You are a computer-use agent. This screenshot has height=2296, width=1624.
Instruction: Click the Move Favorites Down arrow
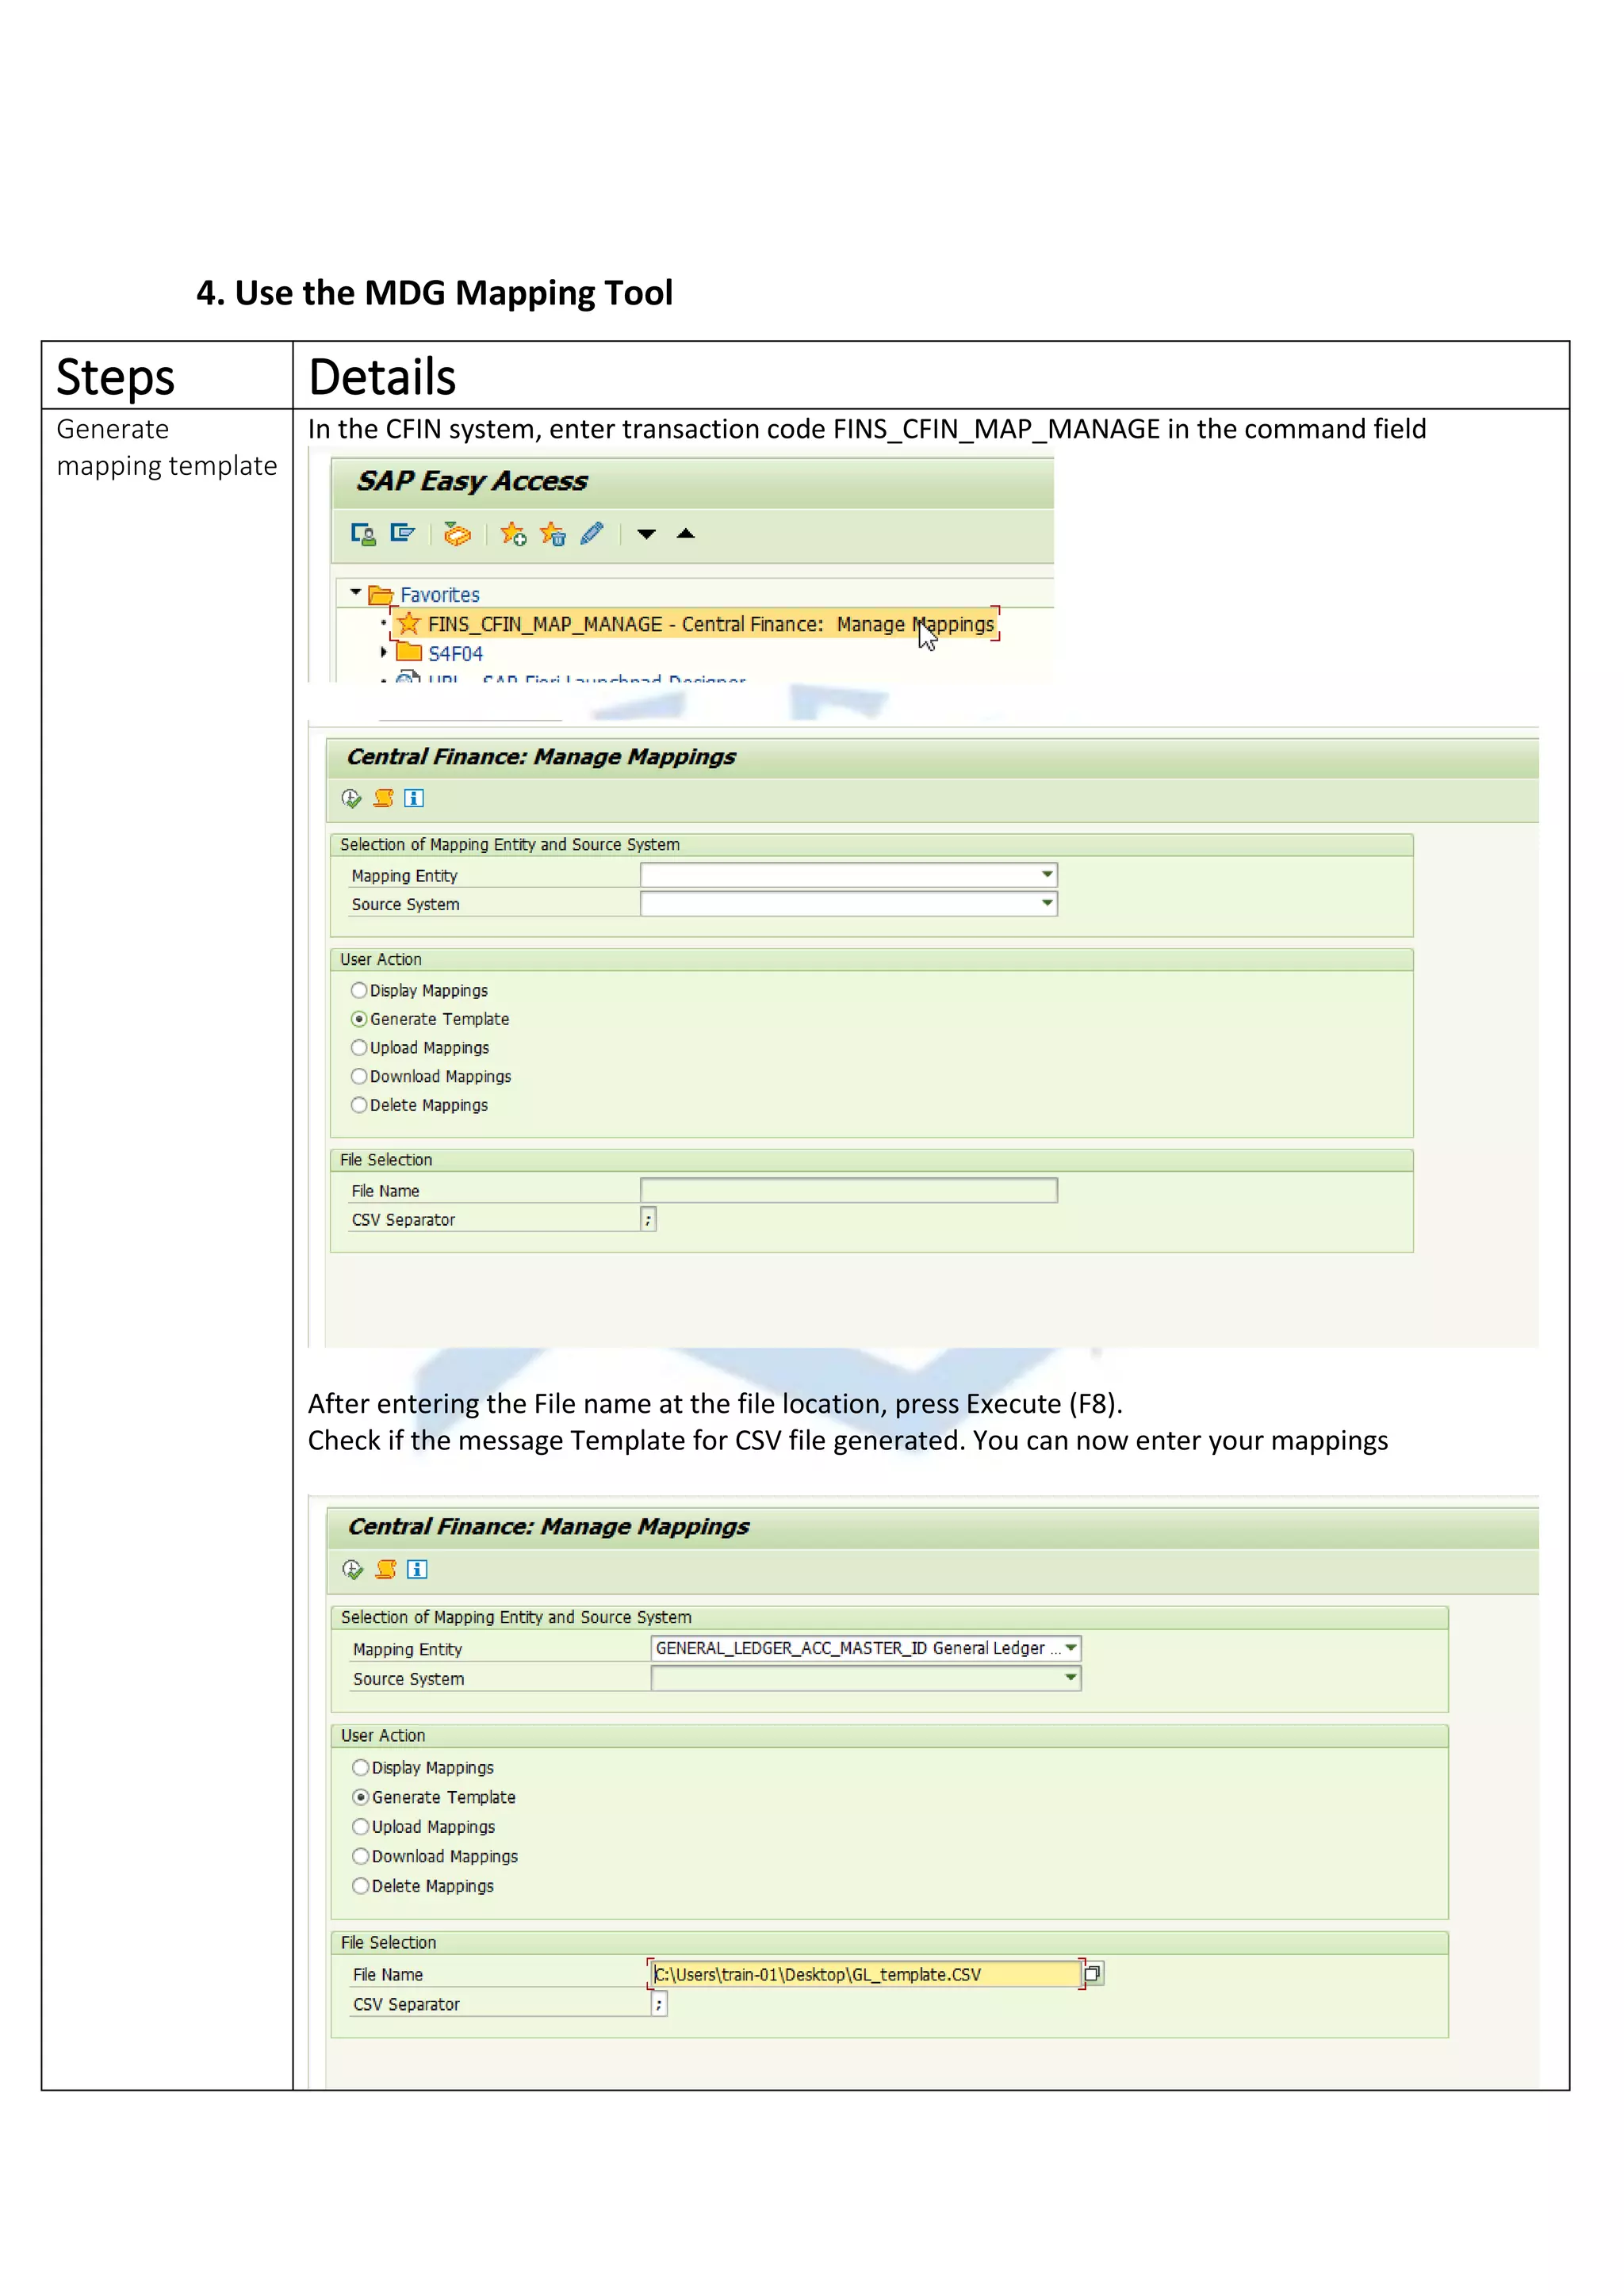(647, 534)
